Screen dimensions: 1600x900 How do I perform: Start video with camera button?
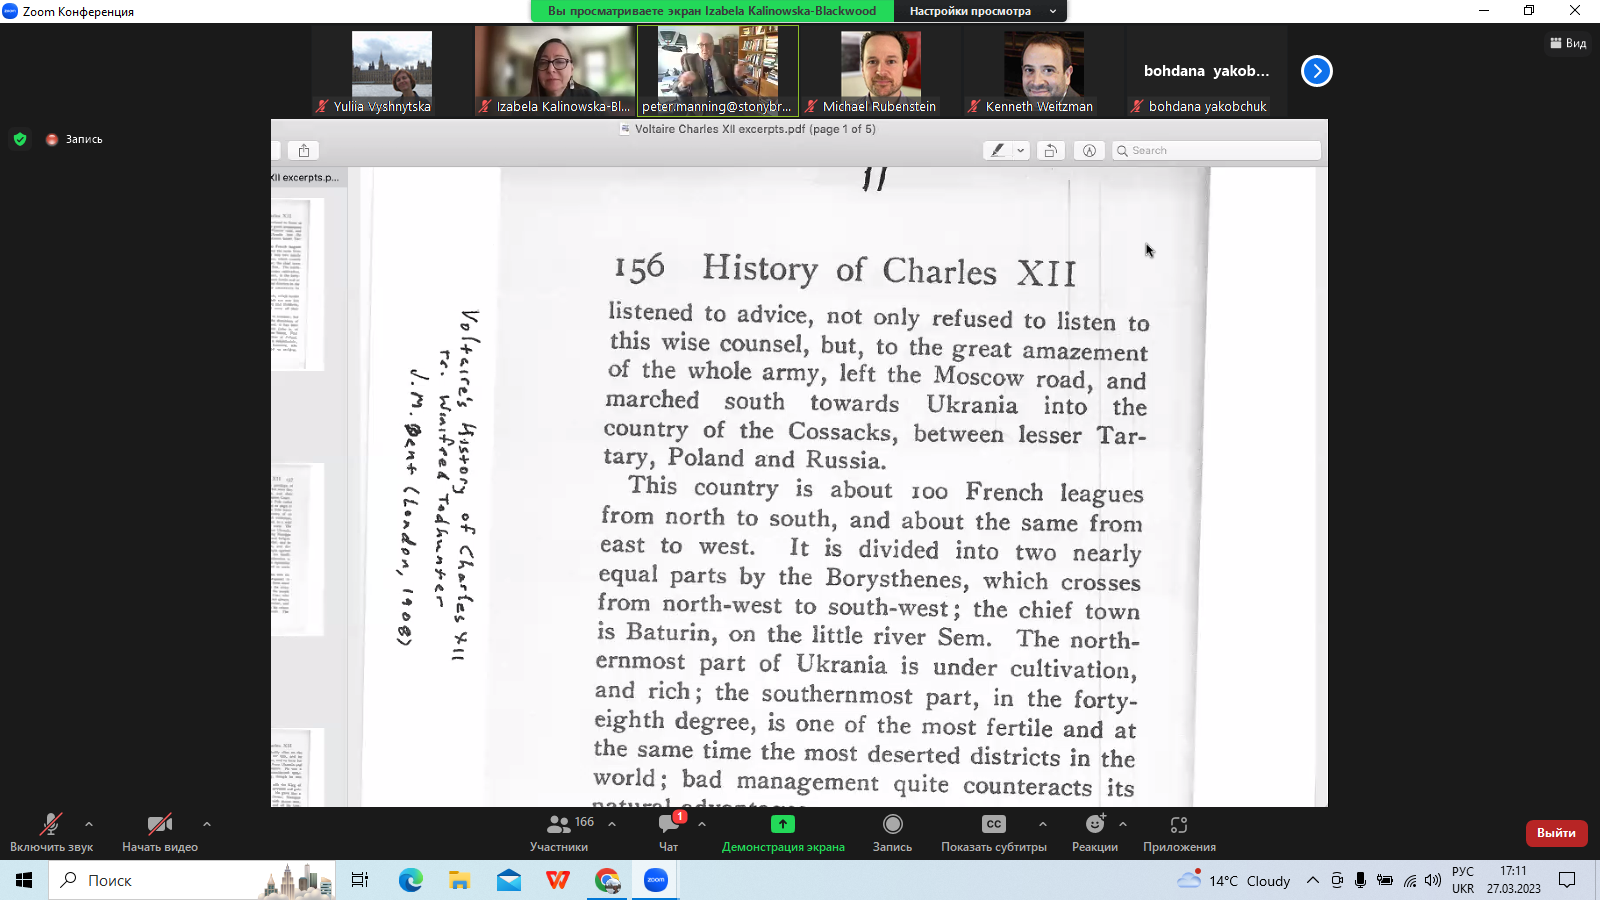159,825
